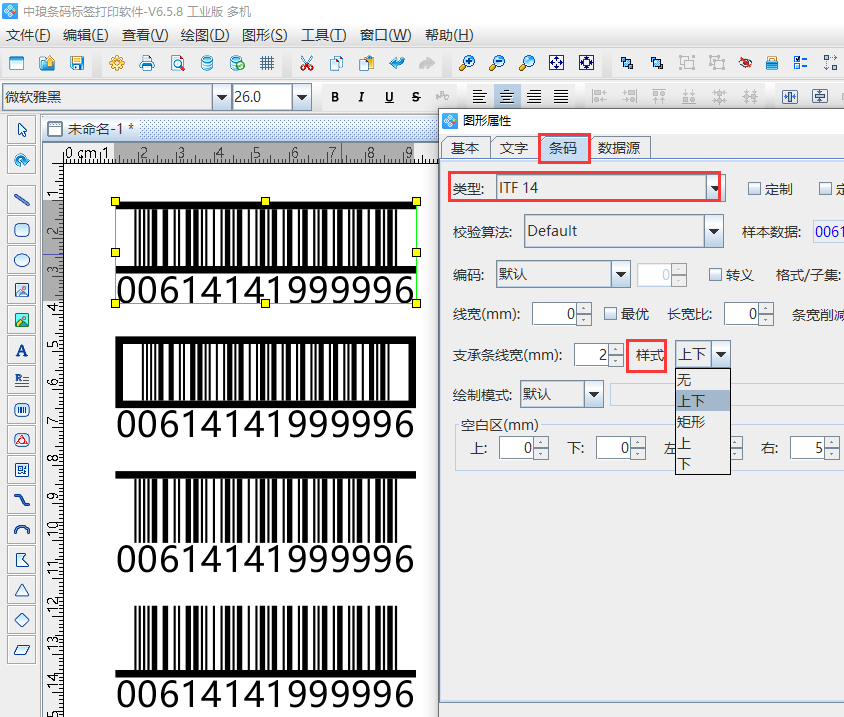844x717 pixels.
Task: Click the Print icon
Action: pyautogui.click(x=147, y=63)
